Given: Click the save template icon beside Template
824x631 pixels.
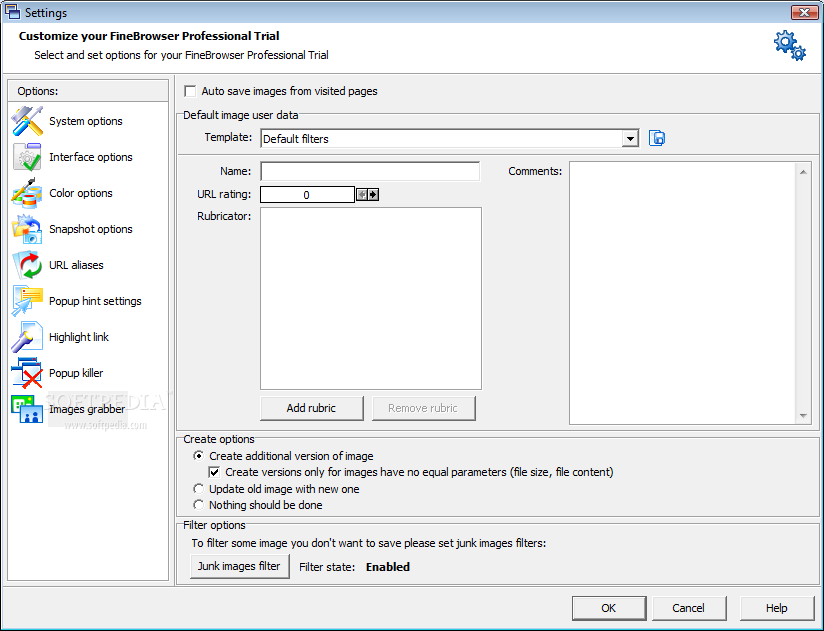Looking at the screenshot, I should point(657,138).
